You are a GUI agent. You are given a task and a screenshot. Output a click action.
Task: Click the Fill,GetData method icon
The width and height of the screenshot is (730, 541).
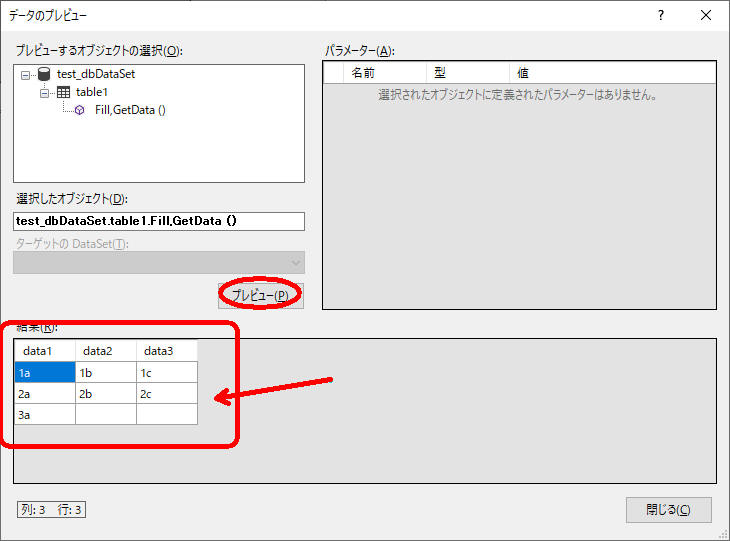pyautogui.click(x=80, y=110)
